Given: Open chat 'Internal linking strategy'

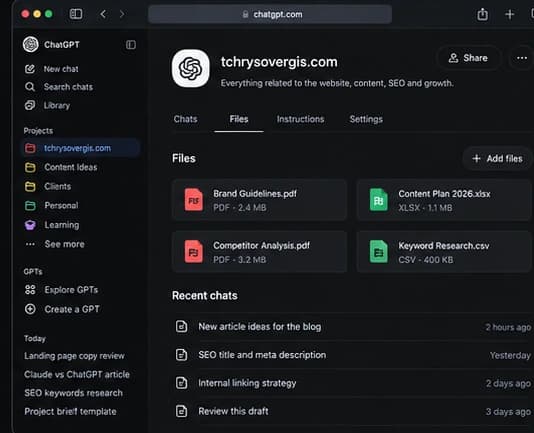Looking at the screenshot, I should tap(247, 383).
